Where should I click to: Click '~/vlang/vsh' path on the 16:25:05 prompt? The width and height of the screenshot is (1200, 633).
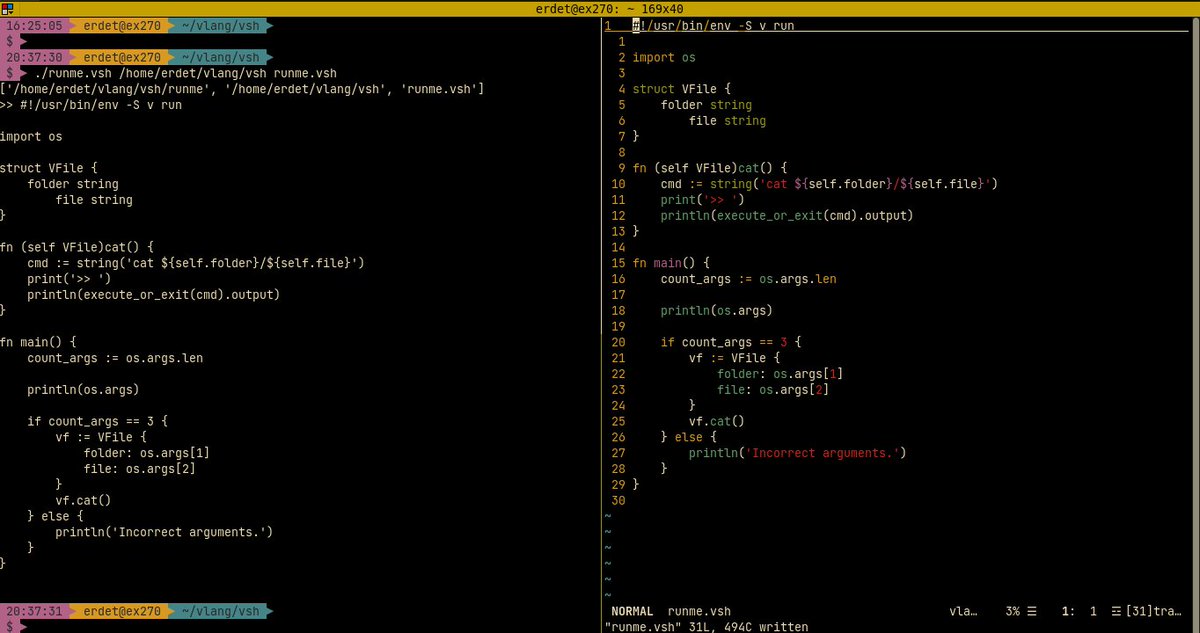(x=220, y=25)
